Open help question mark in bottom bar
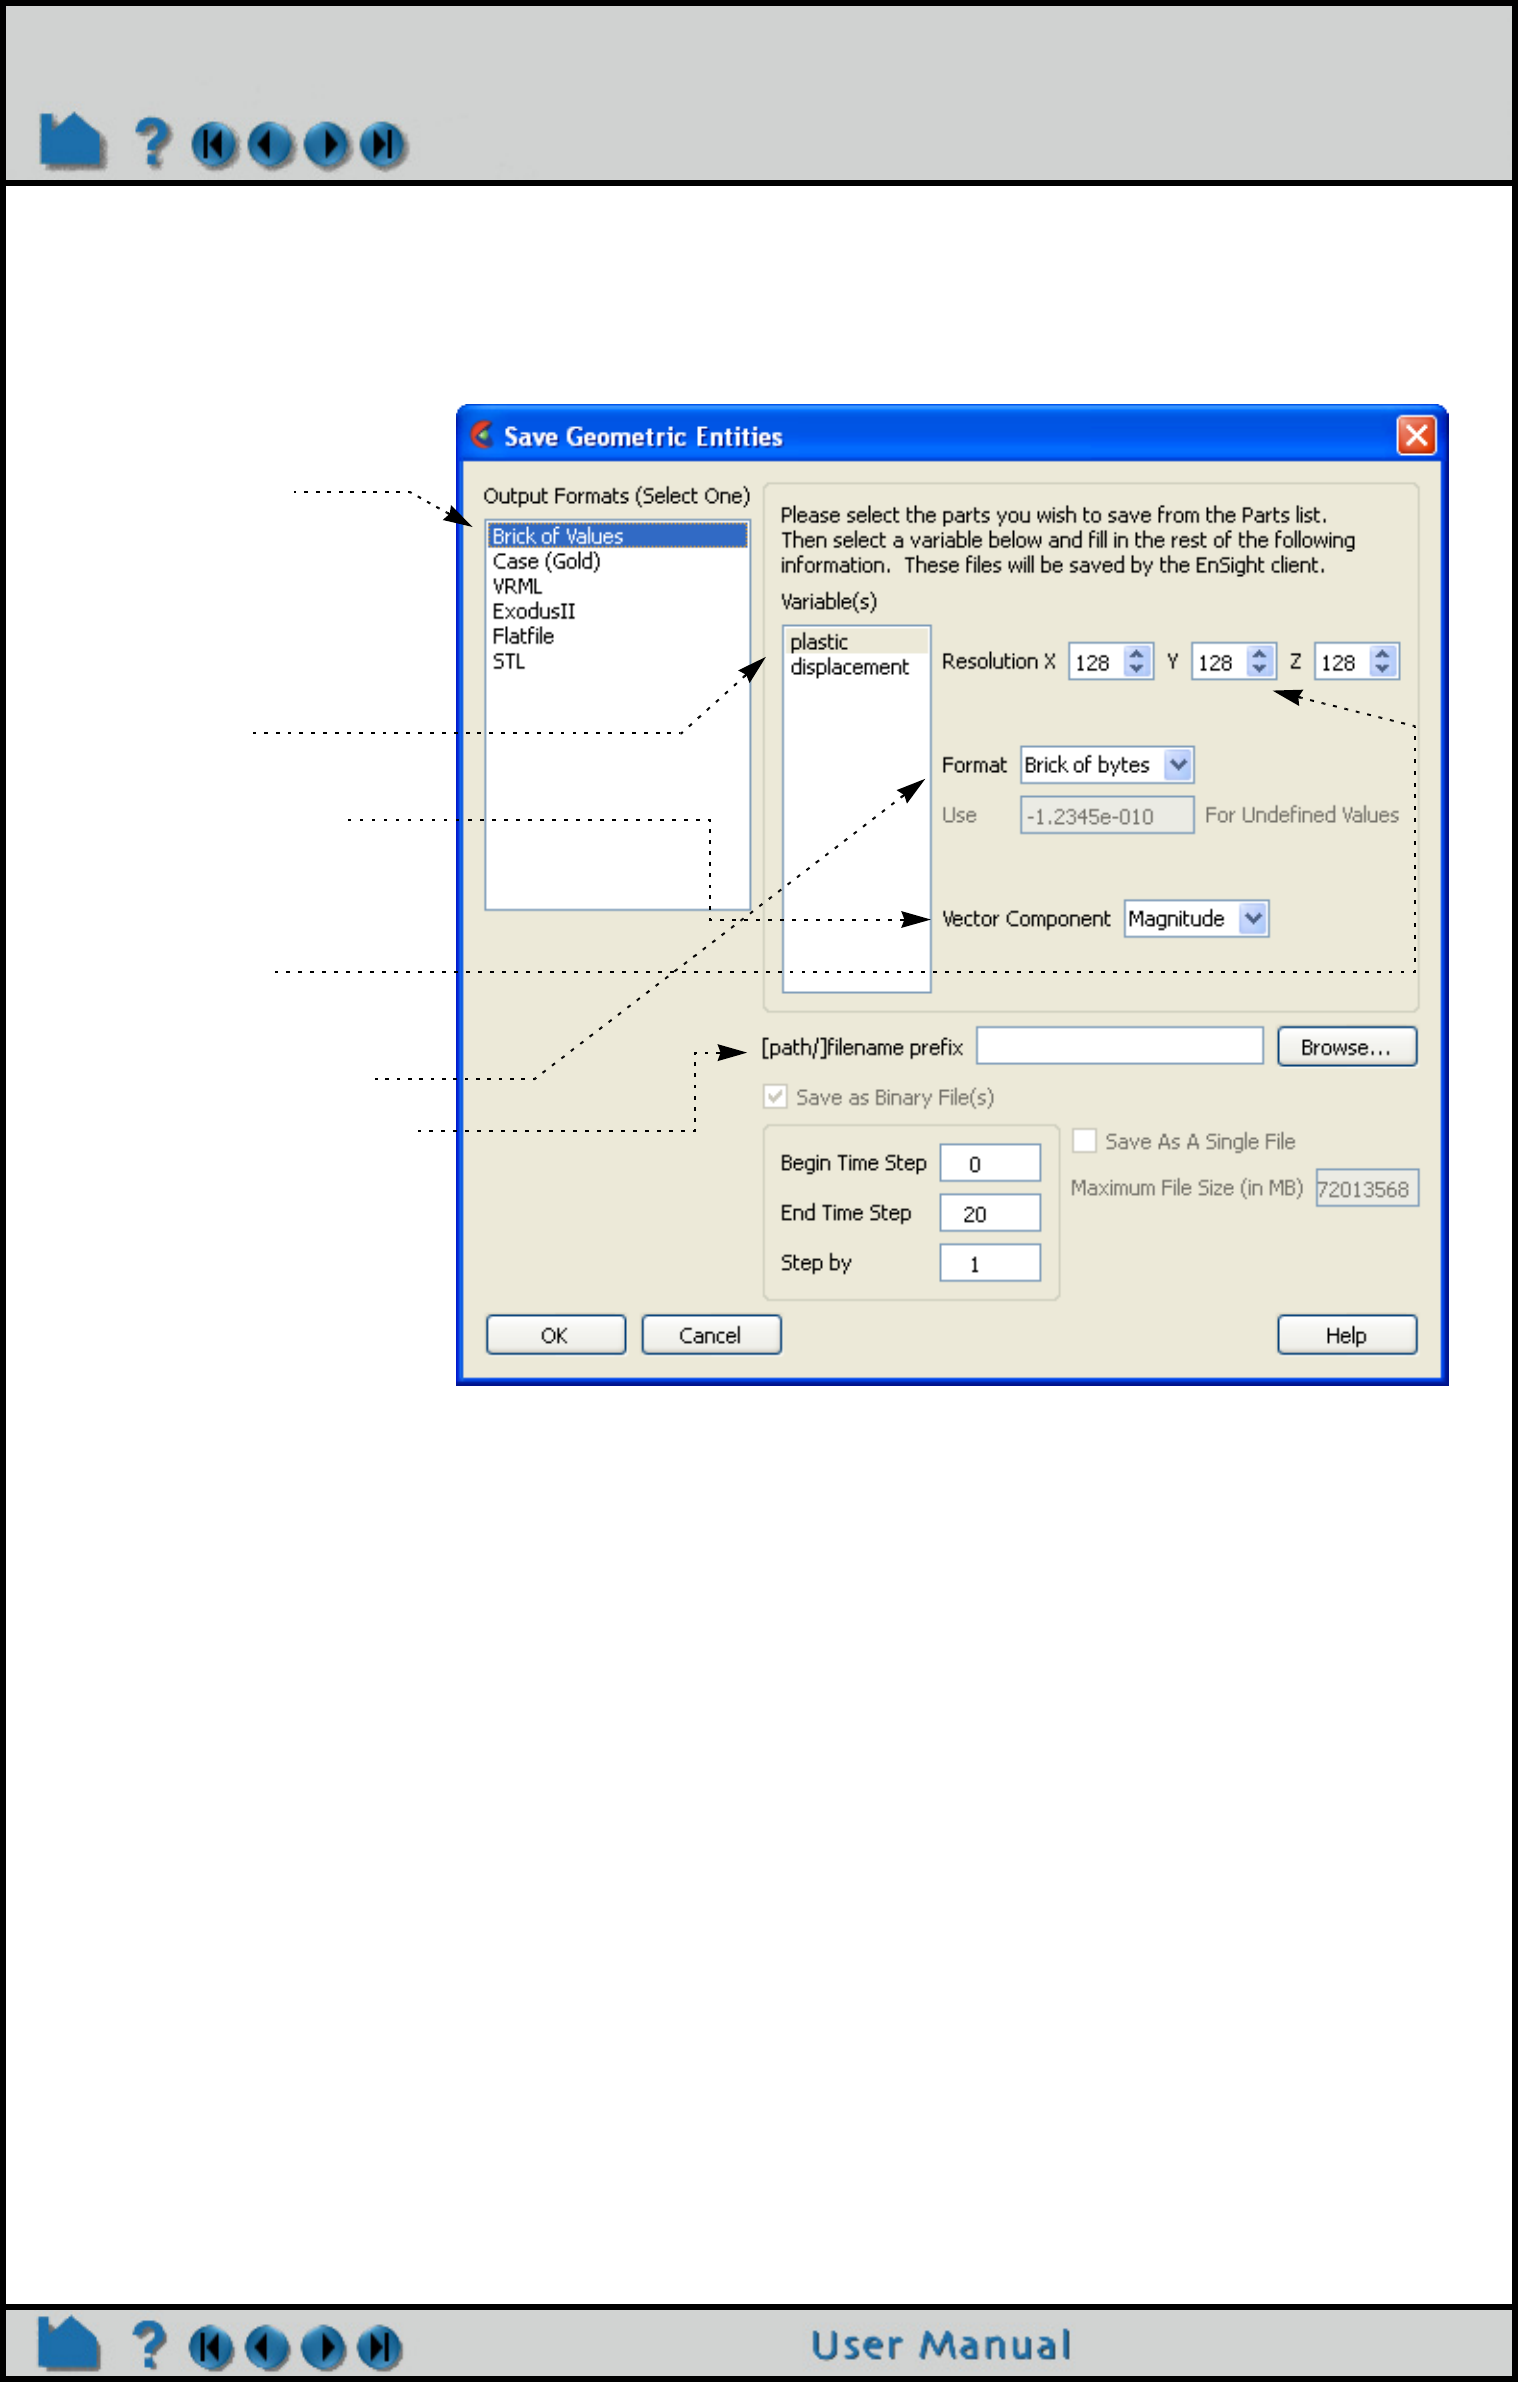Viewport: 1518px width, 2382px height. coord(149,2345)
